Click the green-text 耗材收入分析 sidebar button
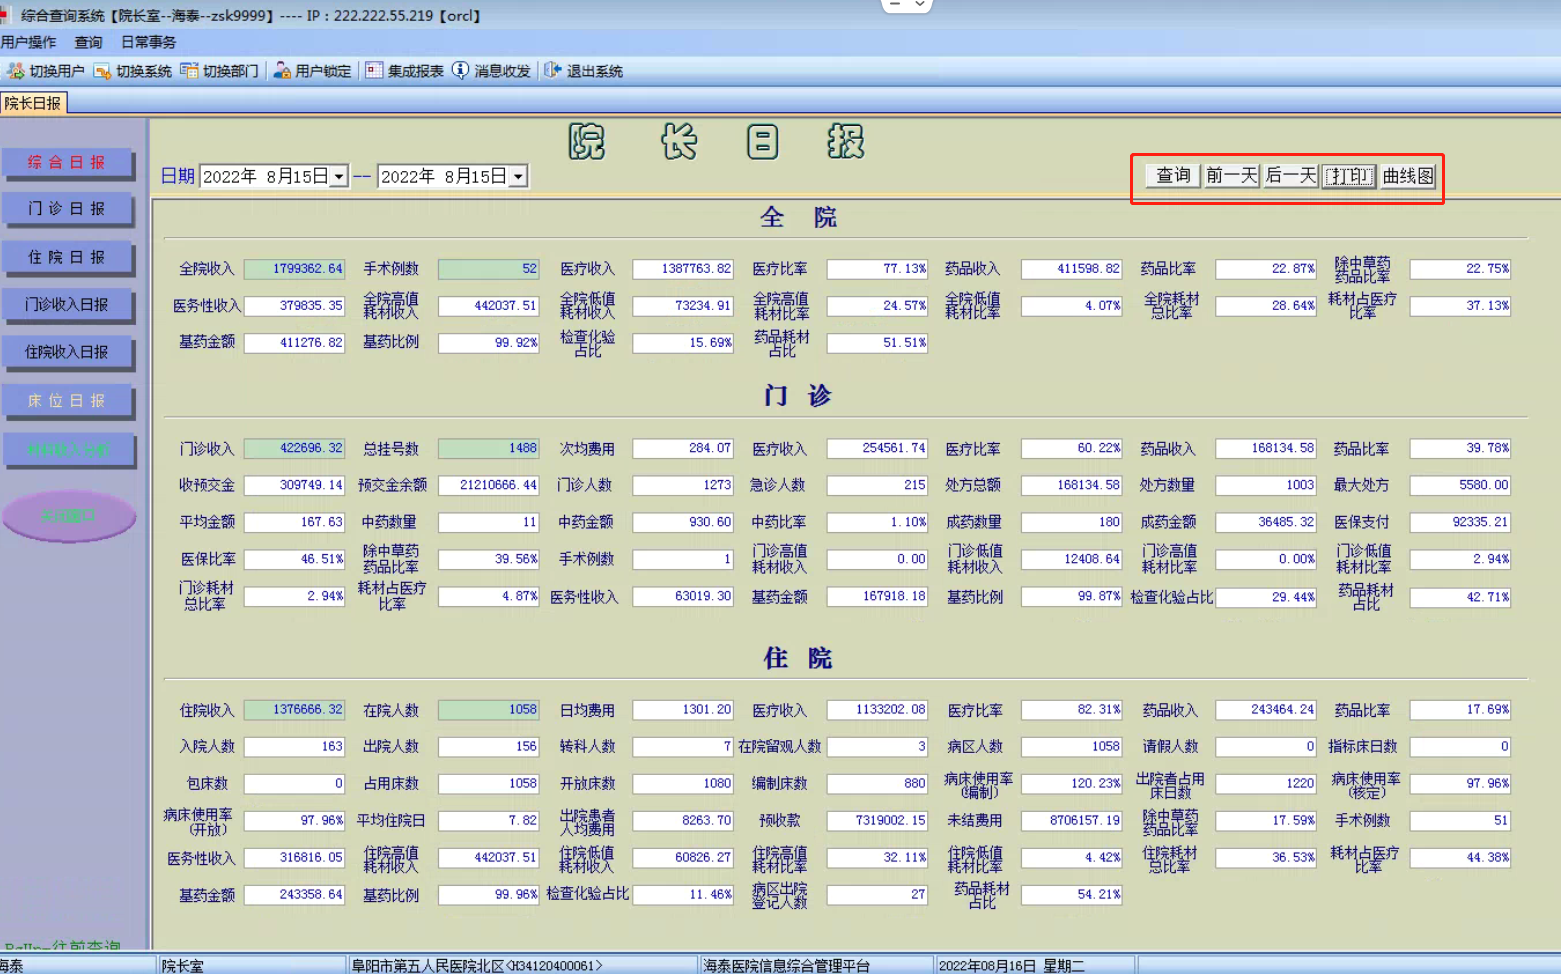Image resolution: width=1561 pixels, height=974 pixels. [67, 449]
